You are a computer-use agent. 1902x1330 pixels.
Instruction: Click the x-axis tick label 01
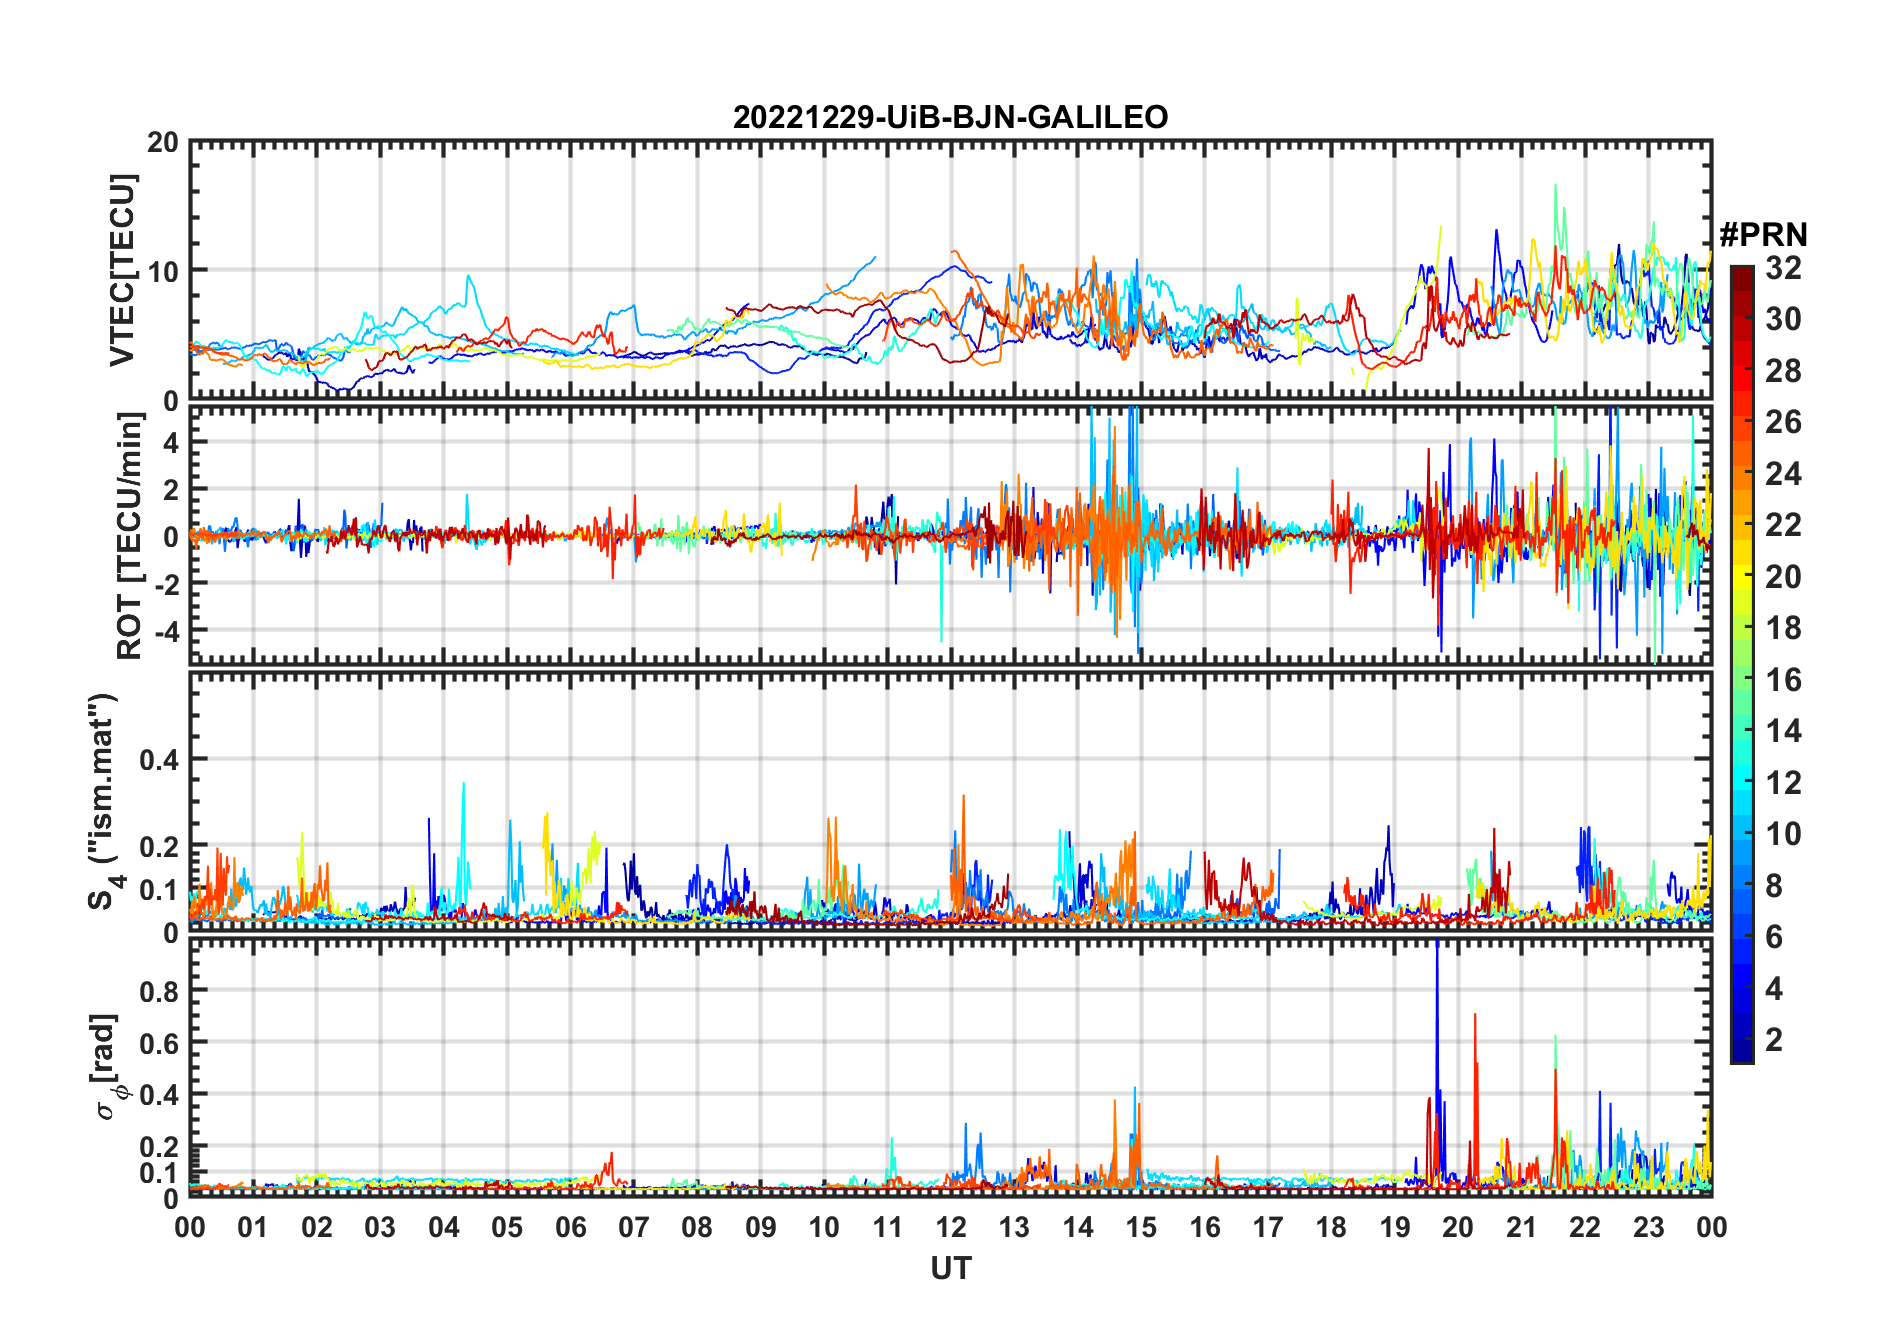pyautogui.click(x=253, y=1227)
